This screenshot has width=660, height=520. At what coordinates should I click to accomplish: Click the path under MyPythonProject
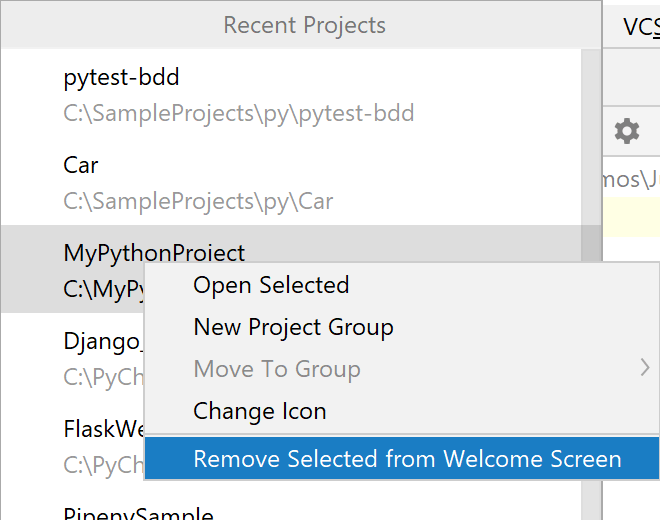(104, 291)
